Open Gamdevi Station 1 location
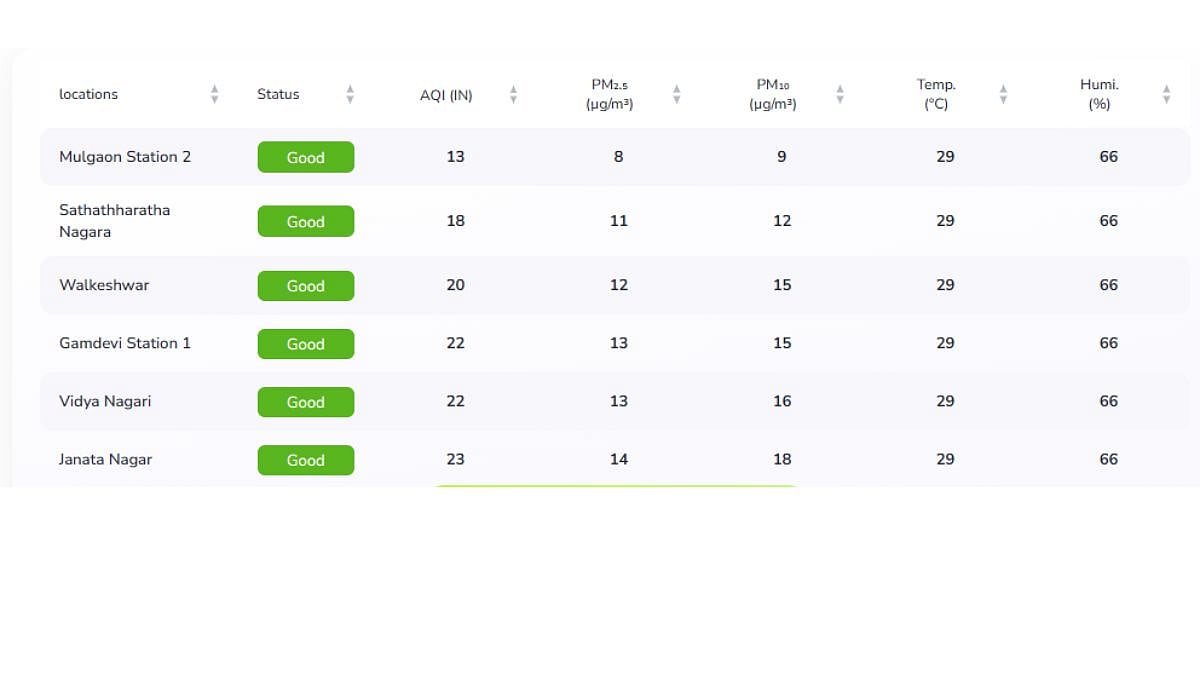 125,343
